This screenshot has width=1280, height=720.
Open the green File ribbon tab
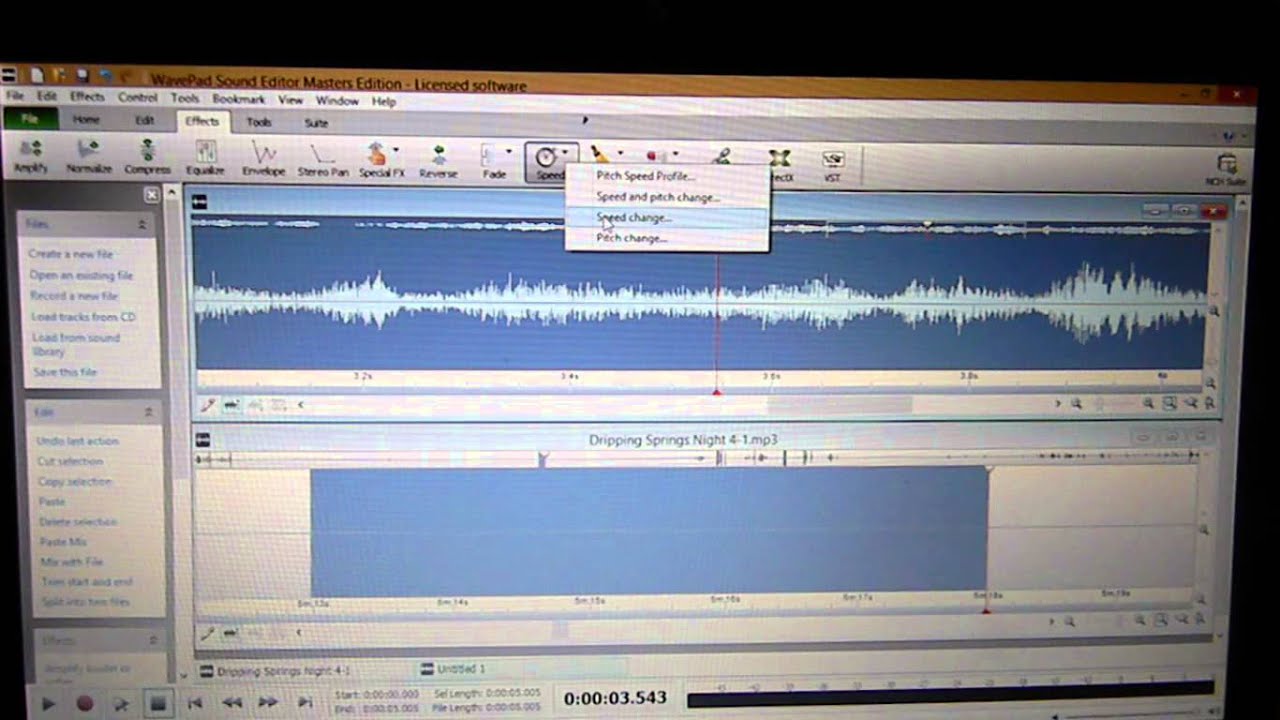tap(30, 118)
